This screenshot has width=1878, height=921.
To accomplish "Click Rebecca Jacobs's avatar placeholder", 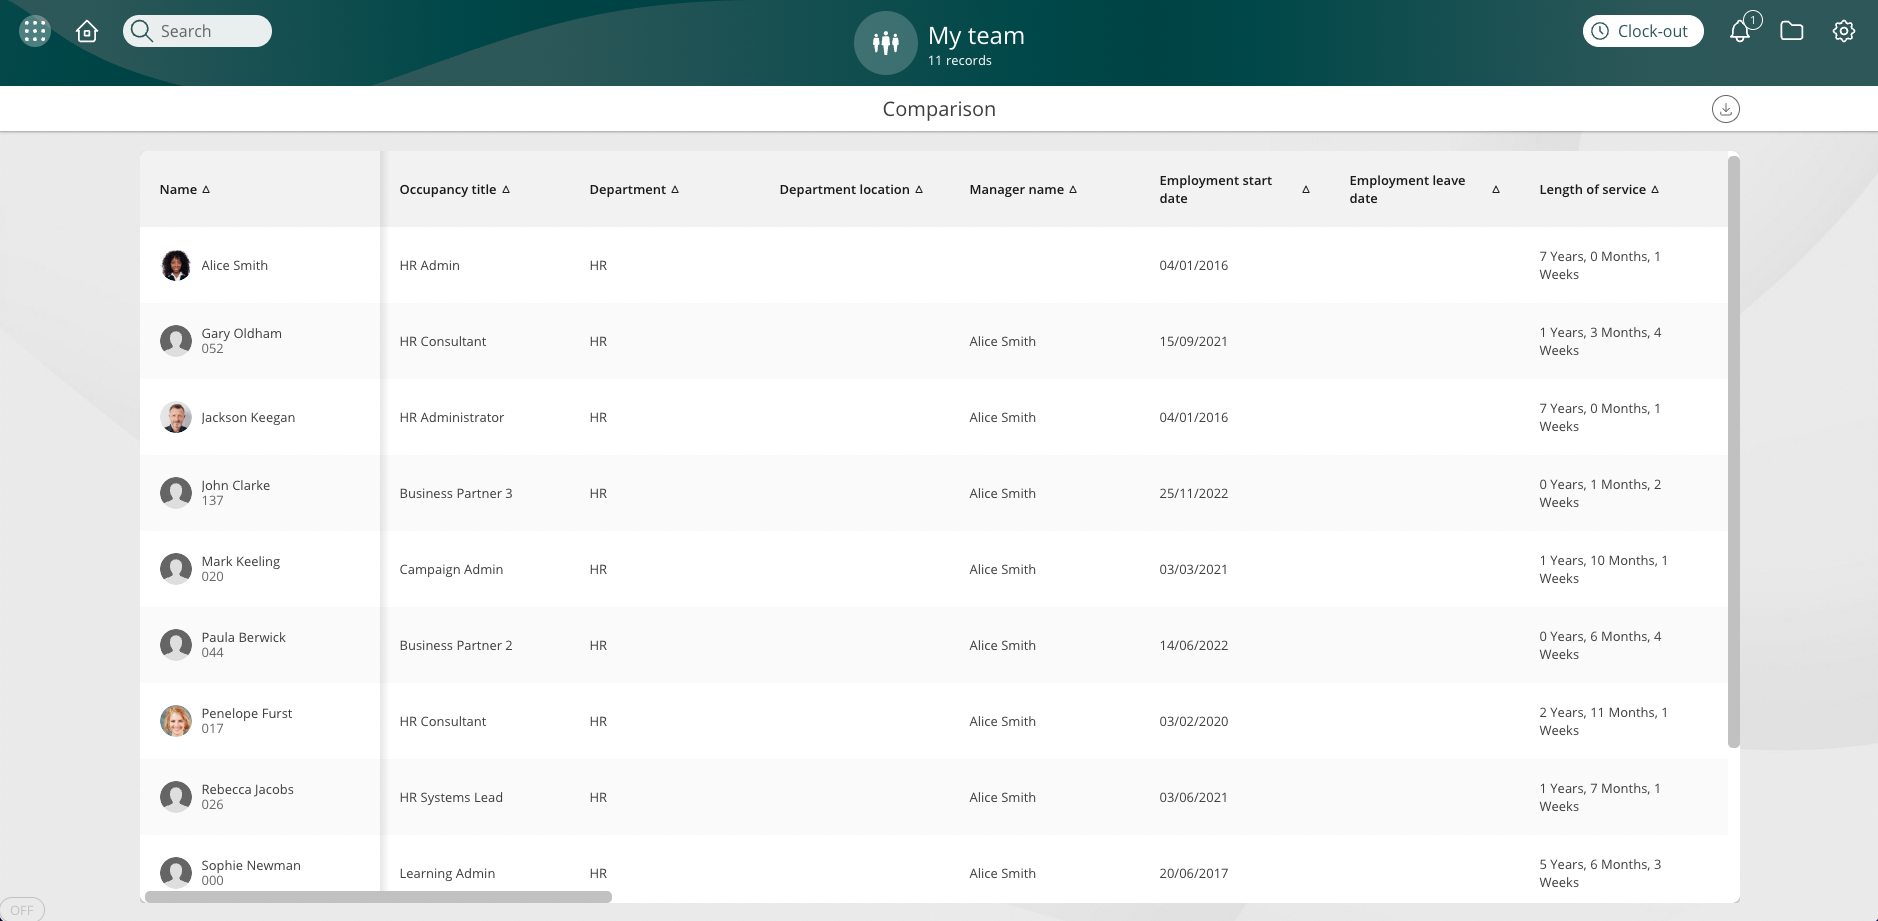I will tap(176, 797).
